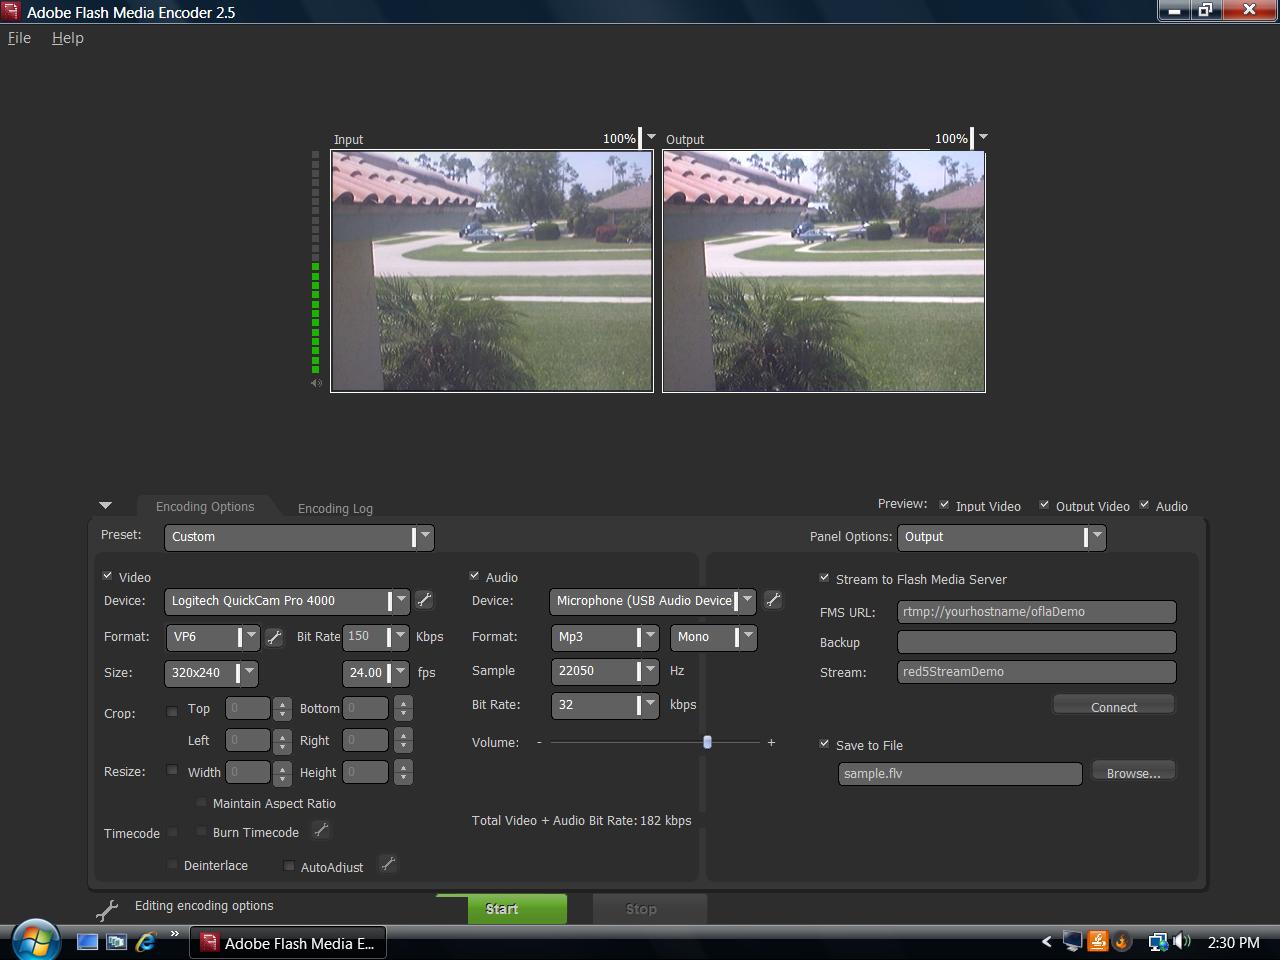Viewport: 1280px width, 960px height.
Task: Open video device settings wrench icon
Action: 424,600
